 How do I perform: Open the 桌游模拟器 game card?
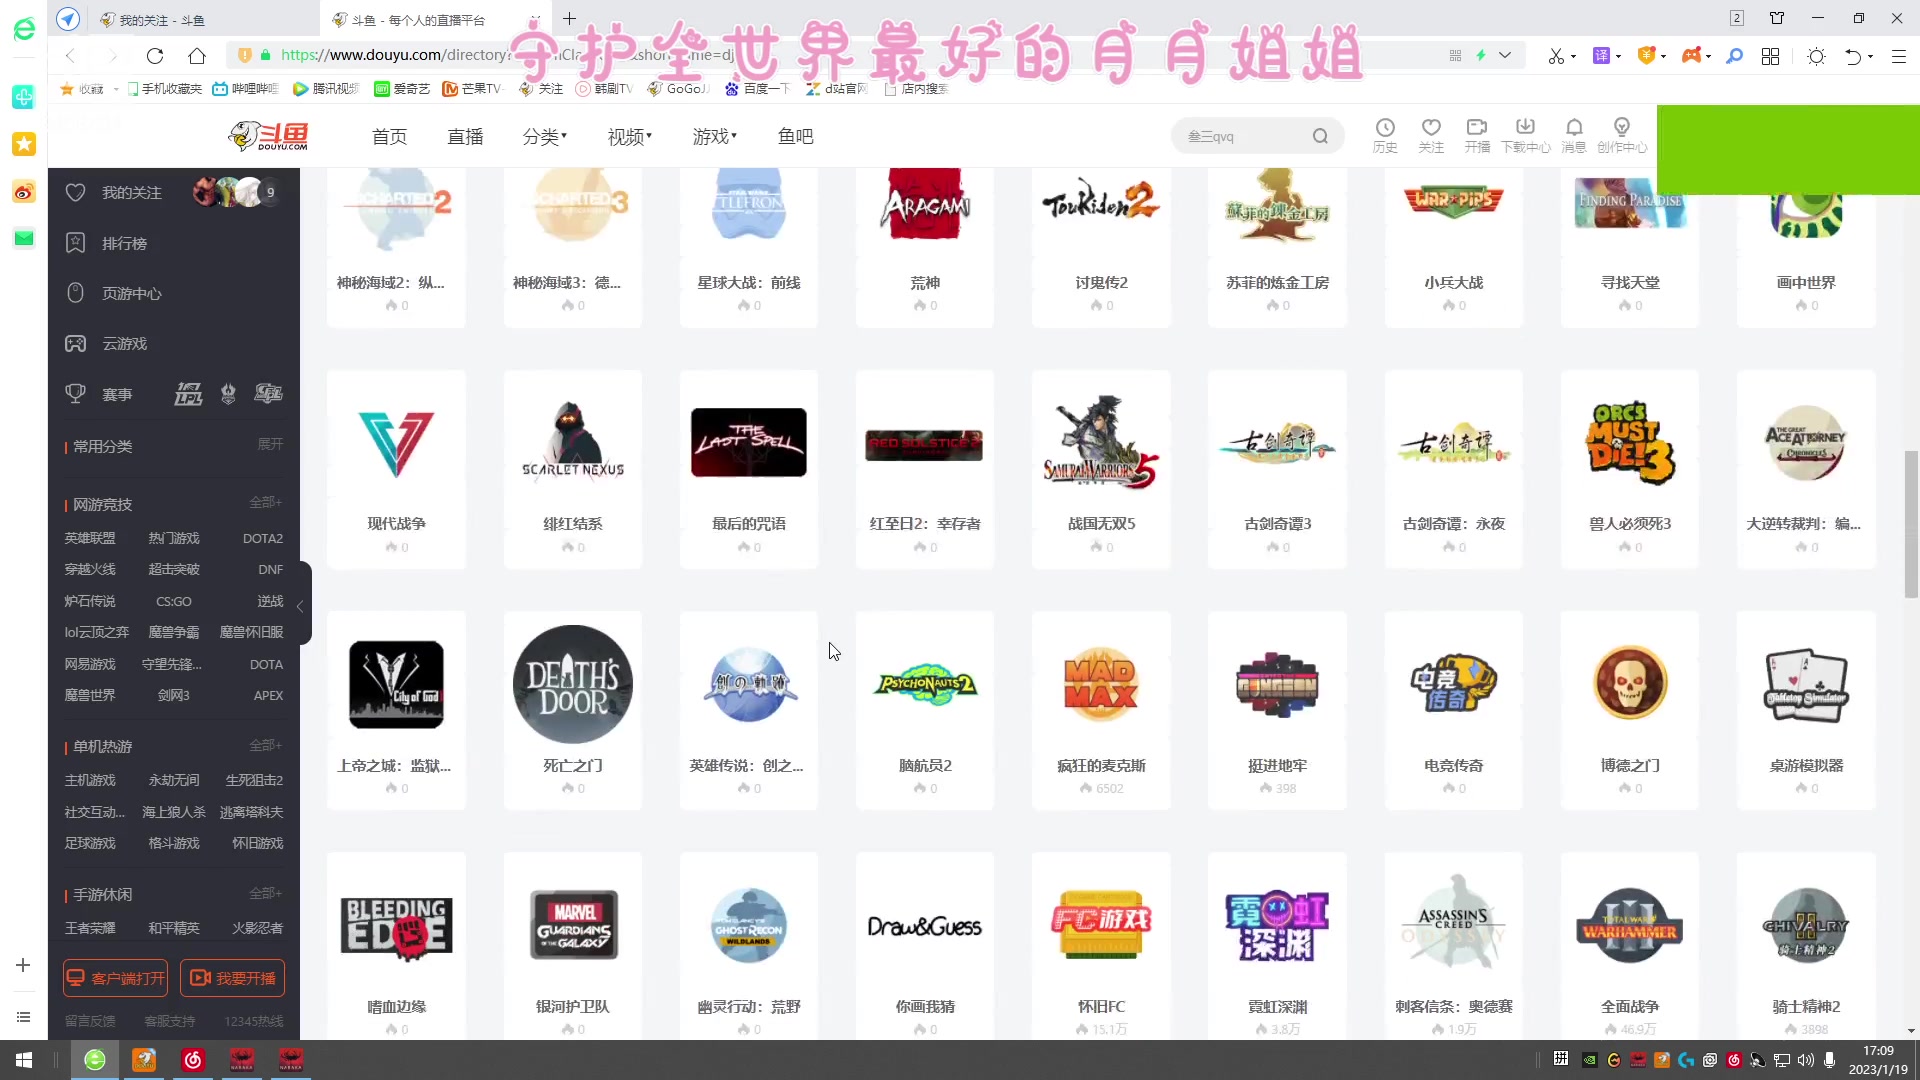[1806, 711]
